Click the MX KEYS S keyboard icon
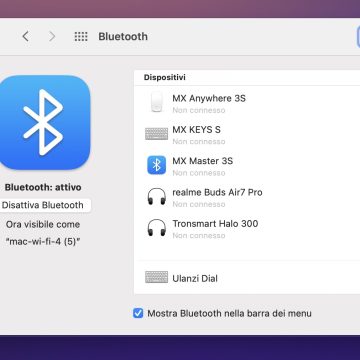Image resolution: width=360 pixels, height=360 pixels. click(x=157, y=134)
